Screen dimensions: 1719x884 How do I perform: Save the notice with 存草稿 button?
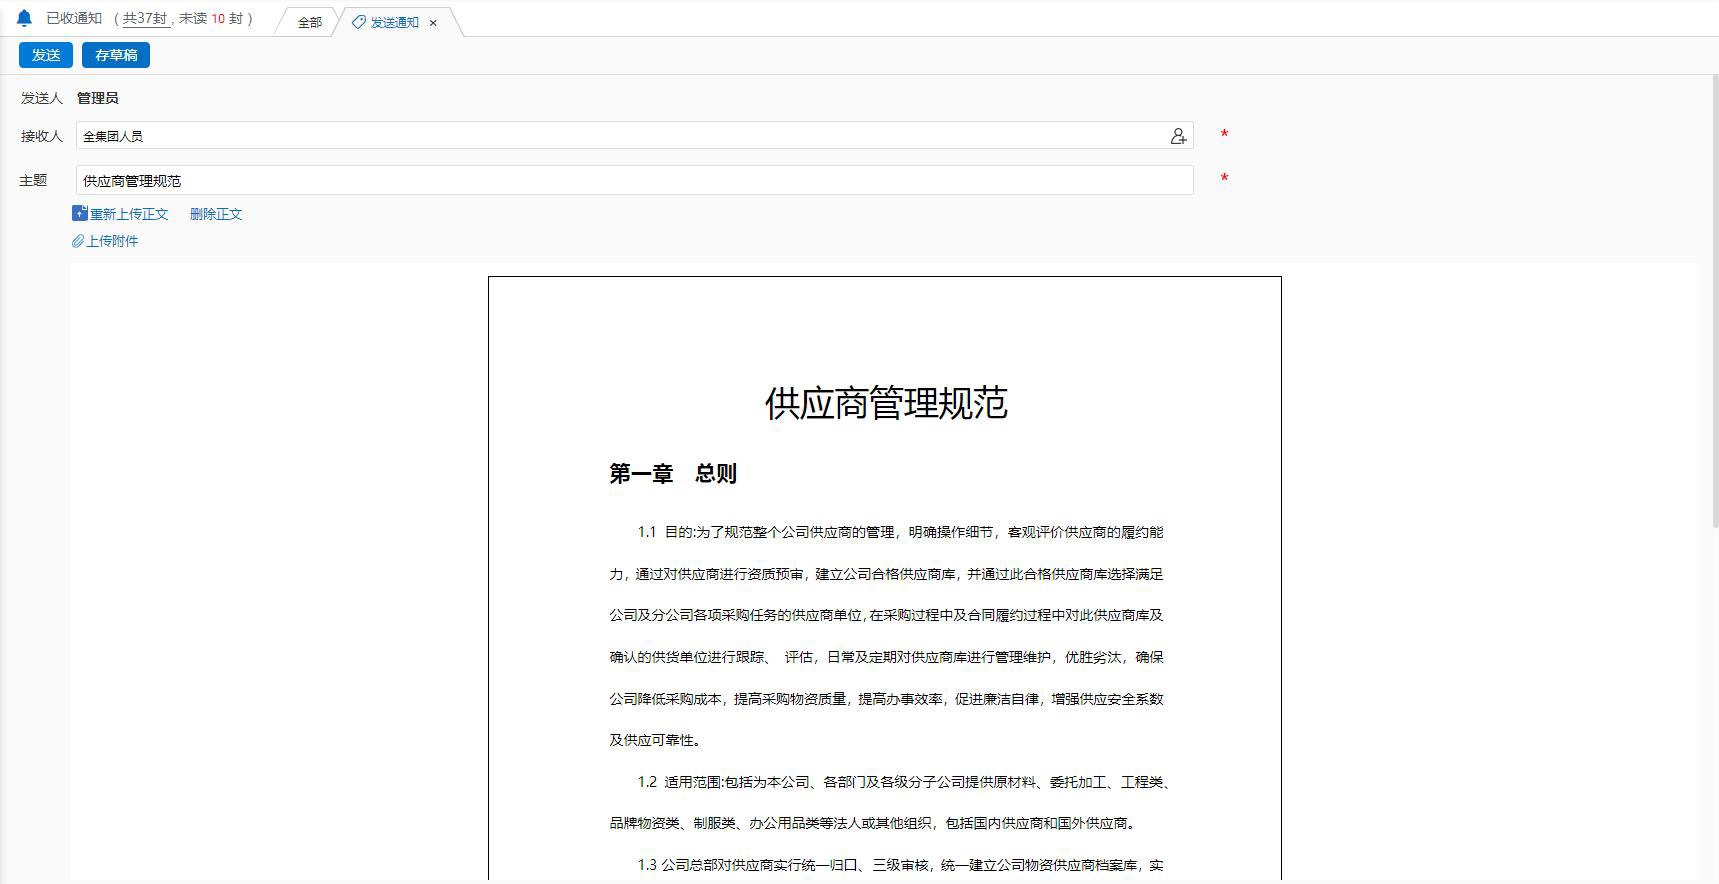(116, 55)
